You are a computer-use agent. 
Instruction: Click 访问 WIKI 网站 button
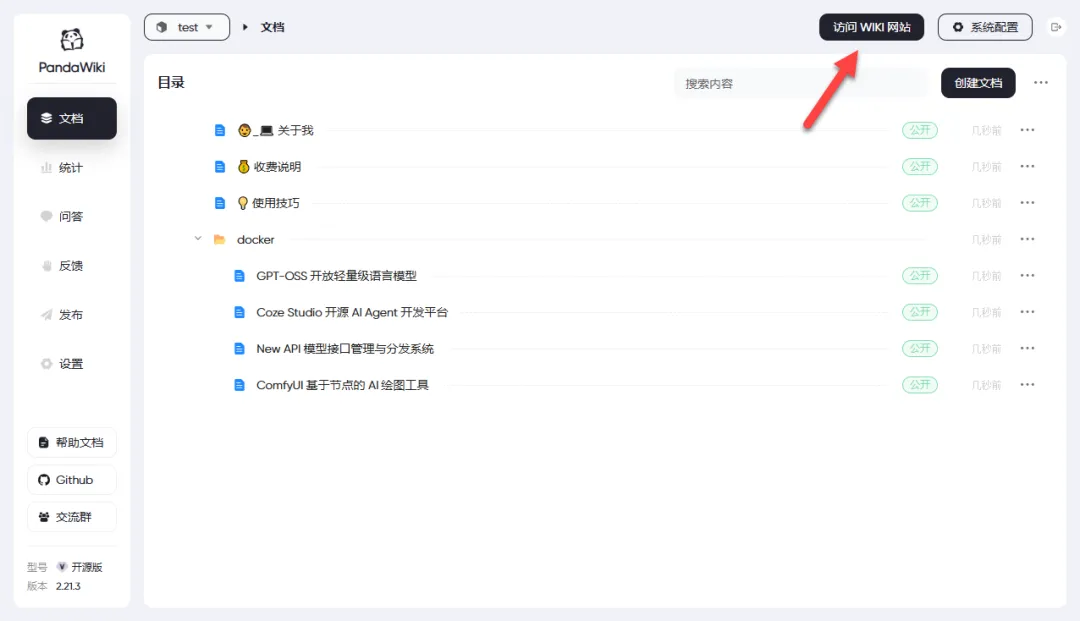(871, 27)
